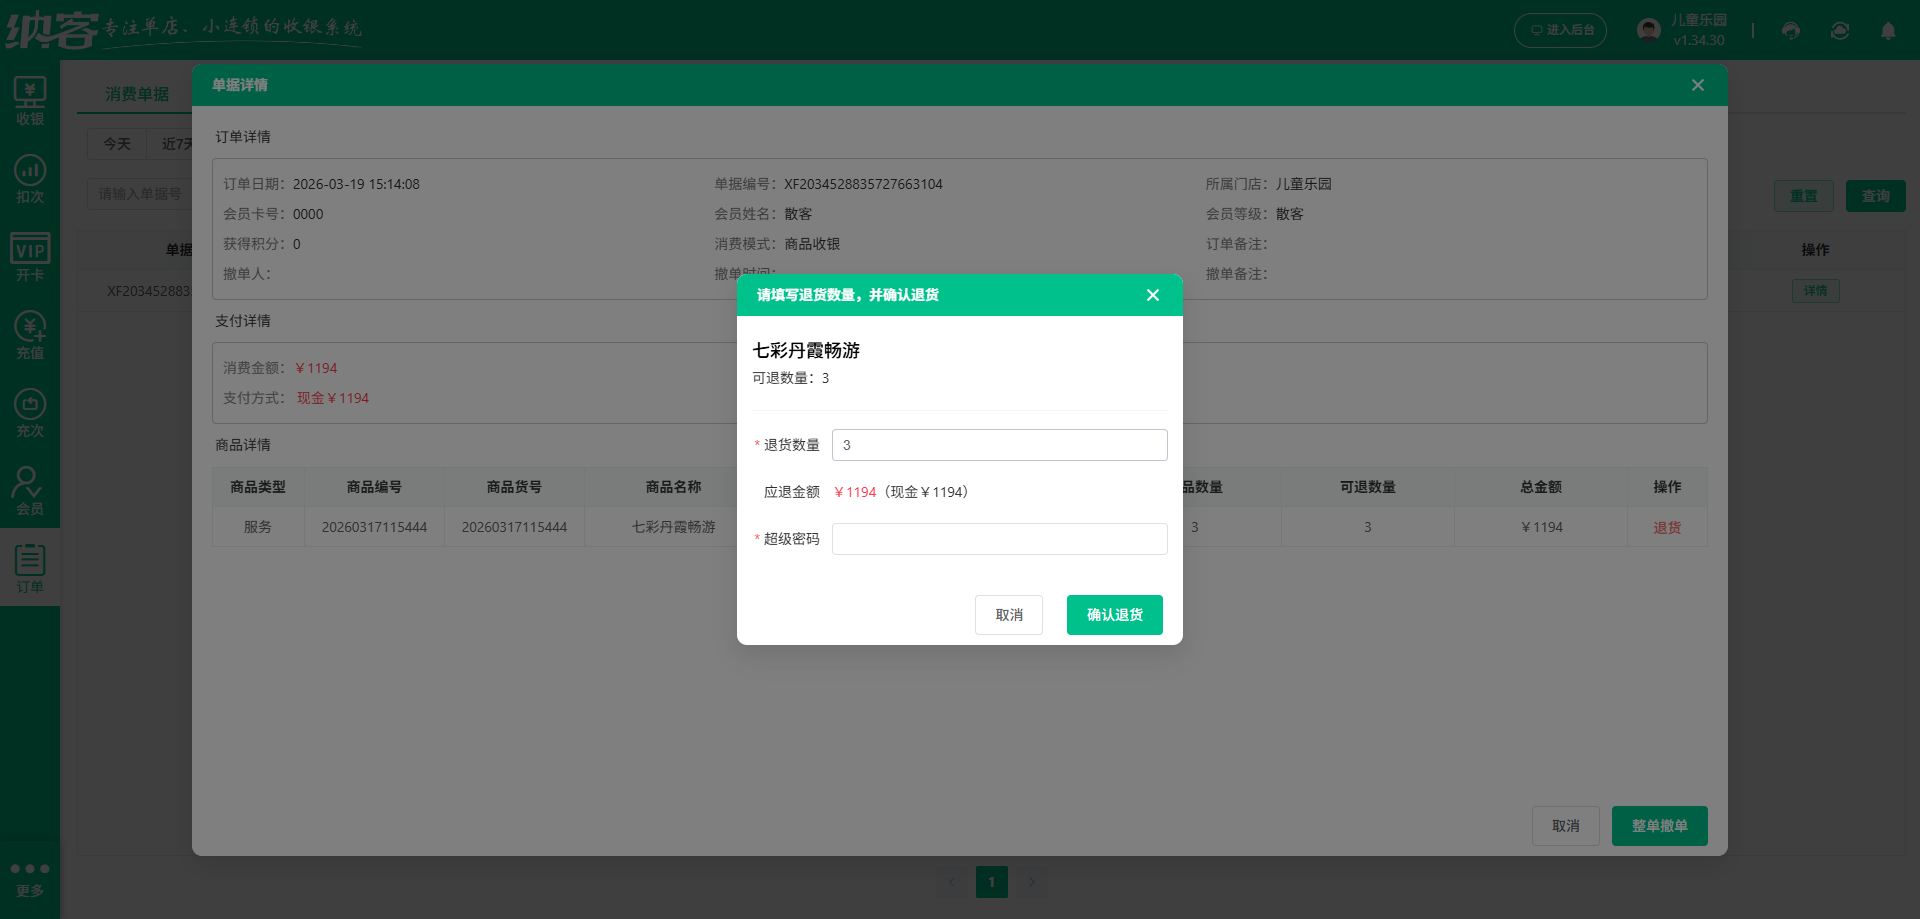The width and height of the screenshot is (1920, 919).
Task: Open the VIP 开卡 card icon
Action: [30, 257]
